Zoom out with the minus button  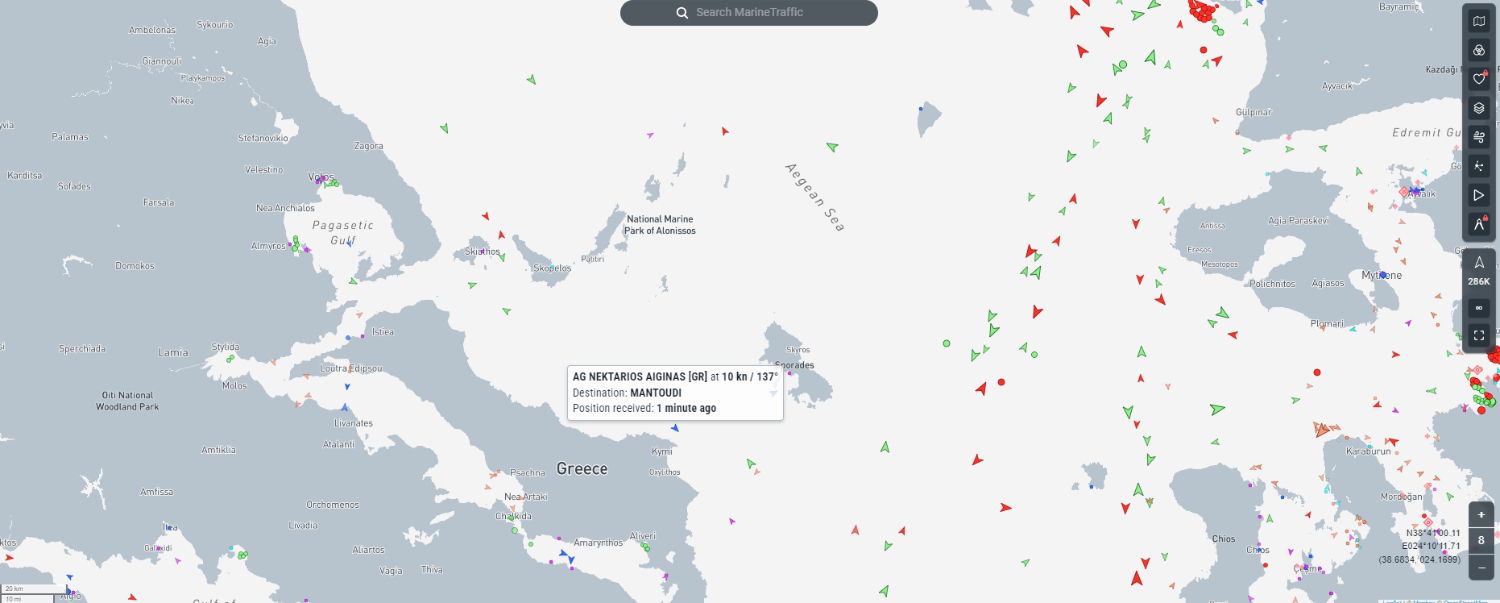[1481, 567]
